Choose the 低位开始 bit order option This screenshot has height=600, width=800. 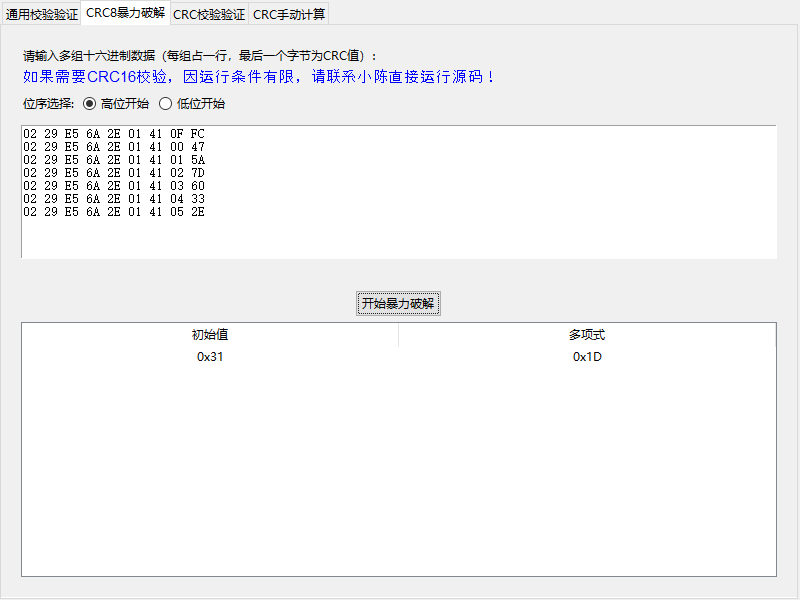(x=192, y=104)
